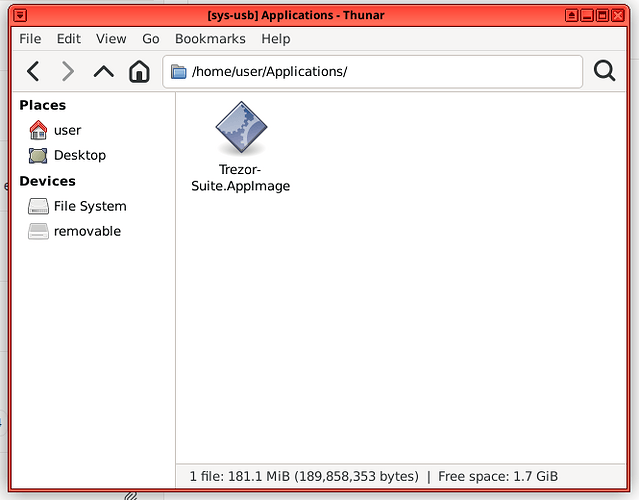
Task: Select the 'user' entry in Places
Action: coord(67,130)
